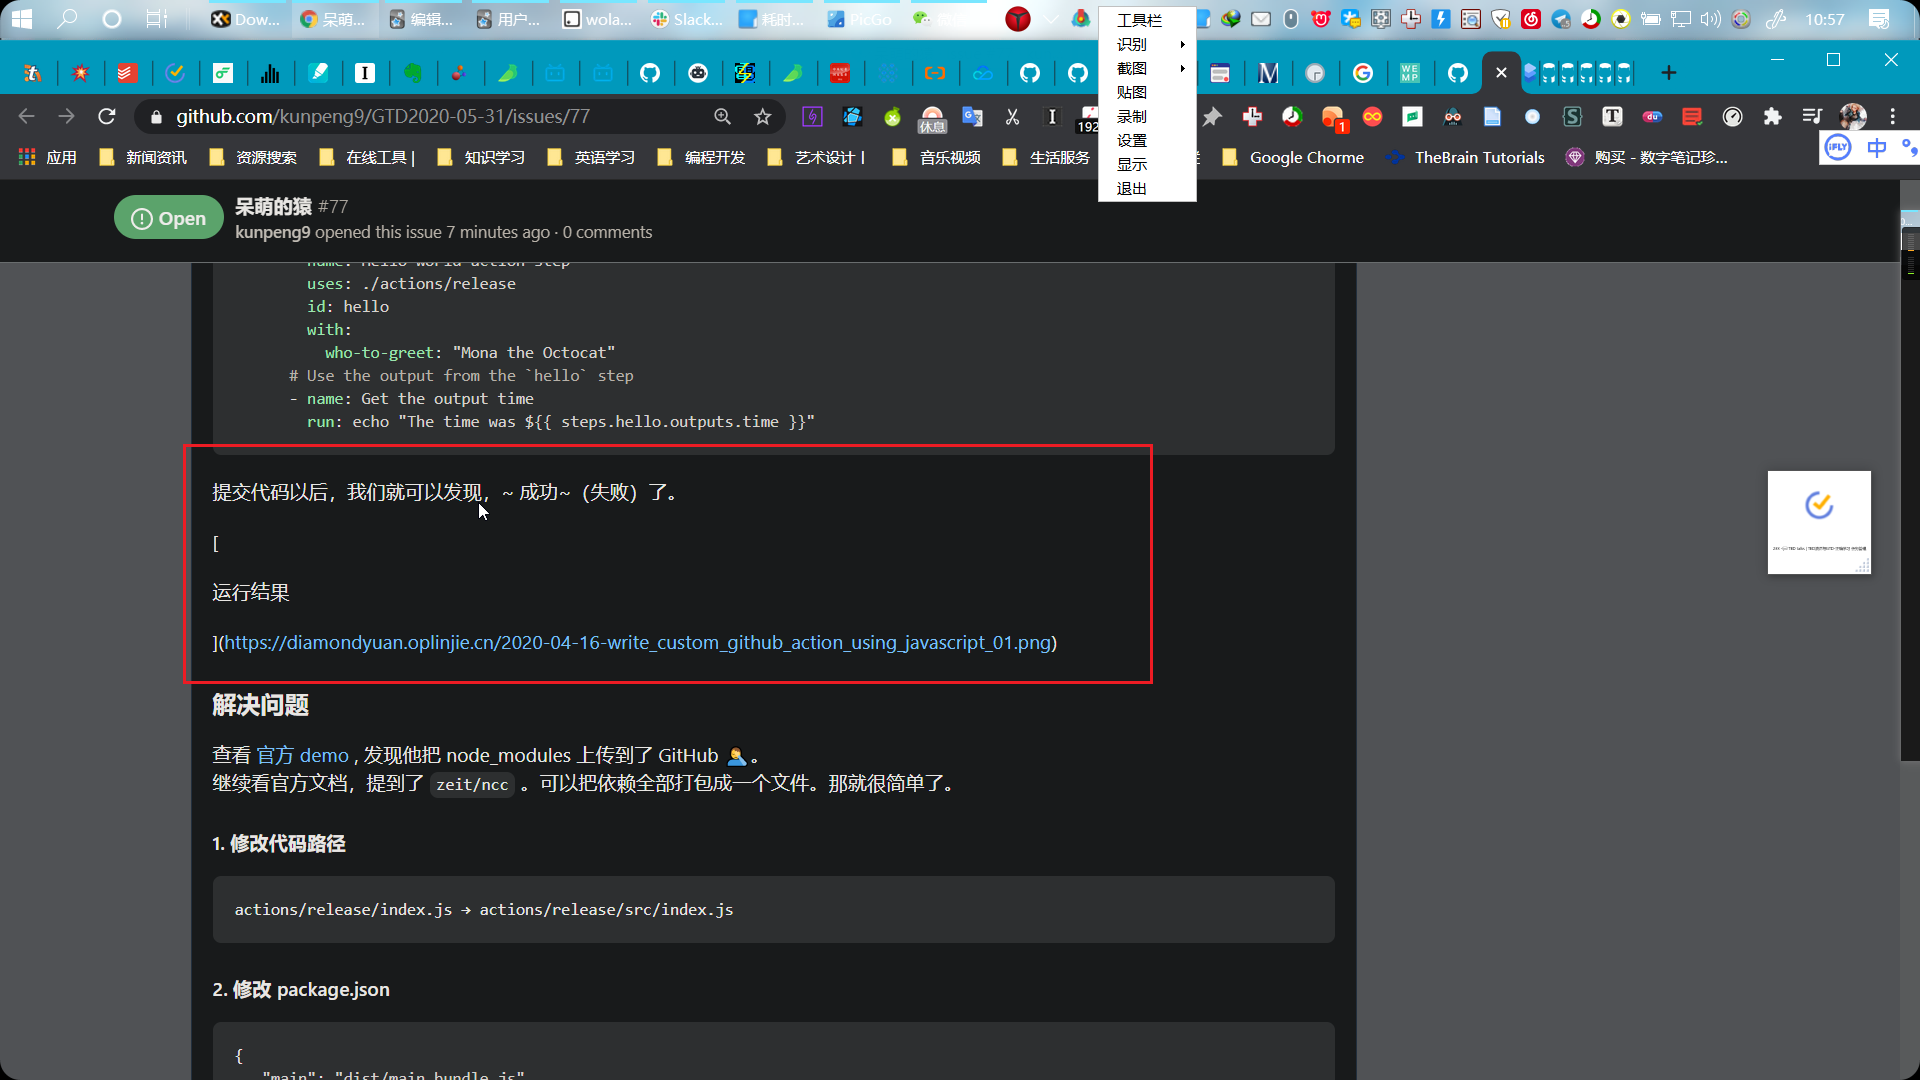Open the 英语学习 bookmark folder

(592, 157)
